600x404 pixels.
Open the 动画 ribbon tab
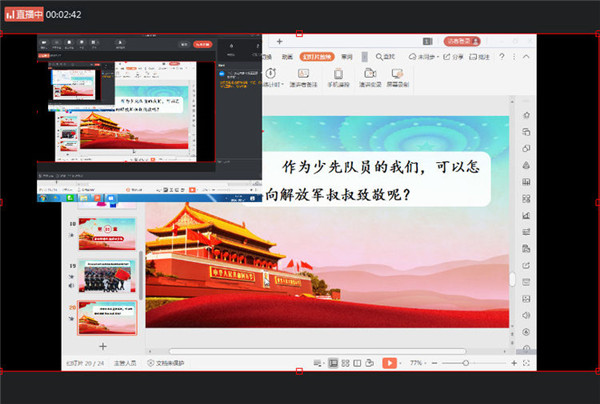coord(287,57)
